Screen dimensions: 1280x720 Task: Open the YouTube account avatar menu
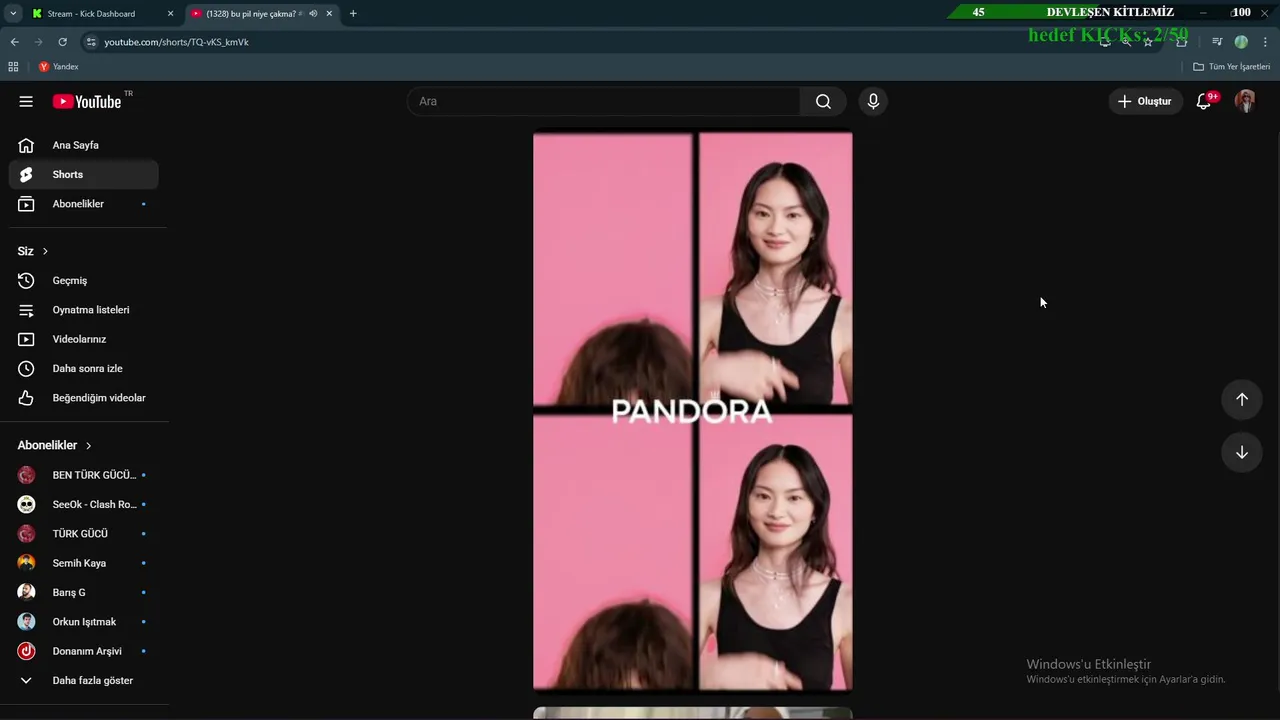coord(1245,101)
